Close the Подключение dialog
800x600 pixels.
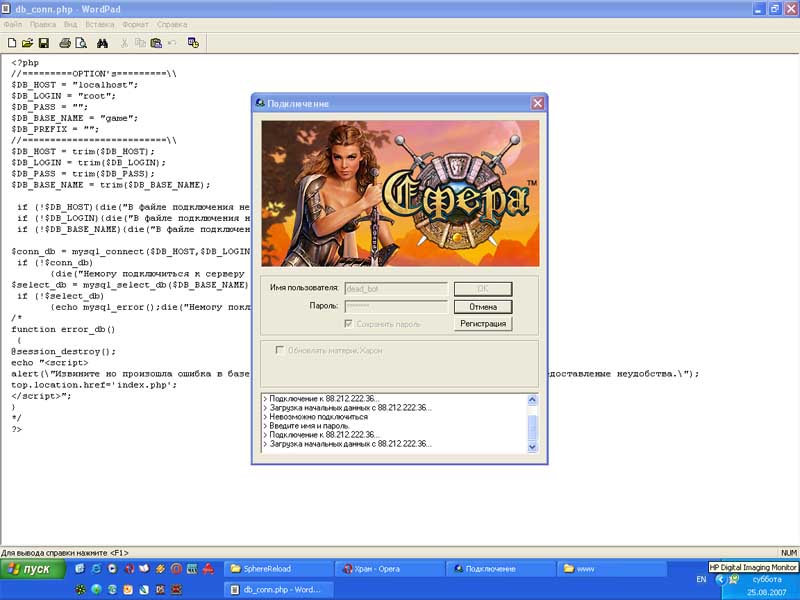point(537,104)
